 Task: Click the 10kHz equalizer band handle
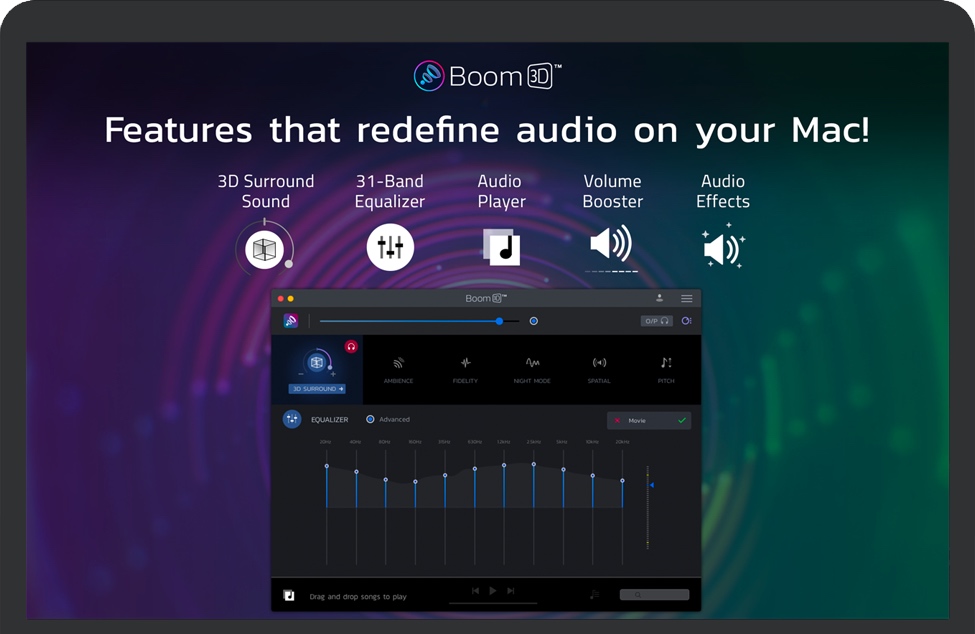(593, 476)
